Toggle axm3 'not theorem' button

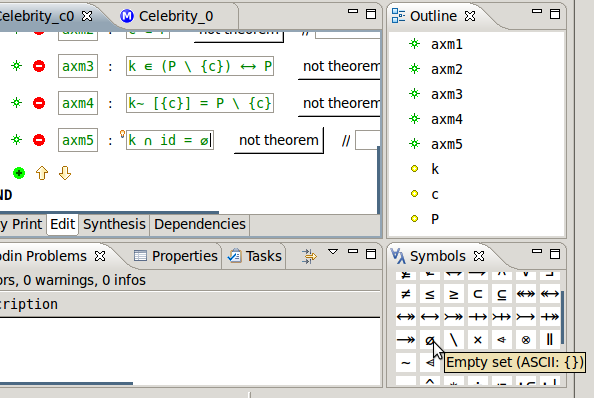point(339,67)
